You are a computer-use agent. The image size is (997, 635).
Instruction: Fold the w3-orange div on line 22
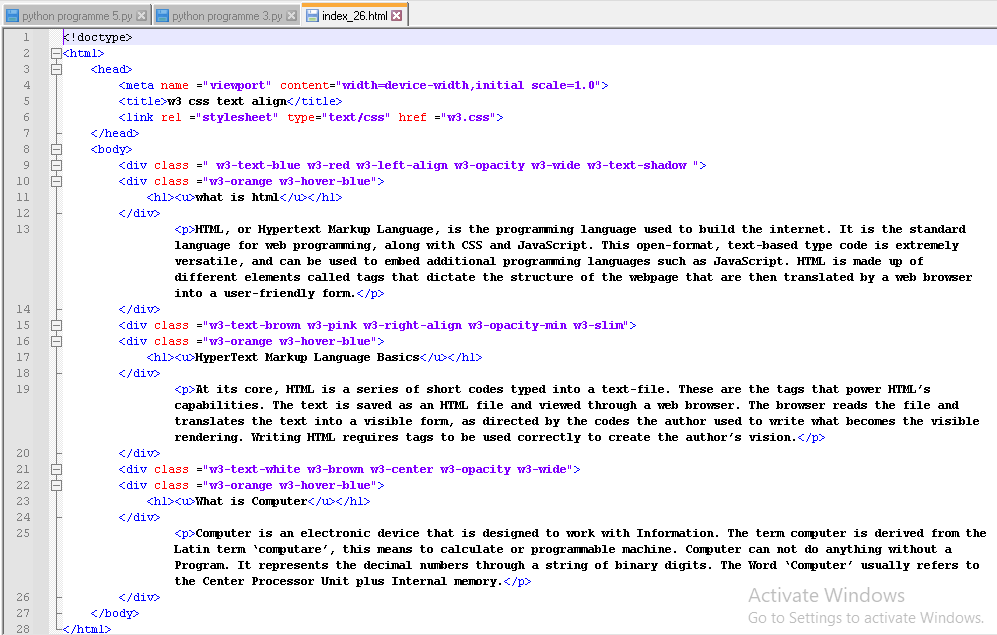56,485
